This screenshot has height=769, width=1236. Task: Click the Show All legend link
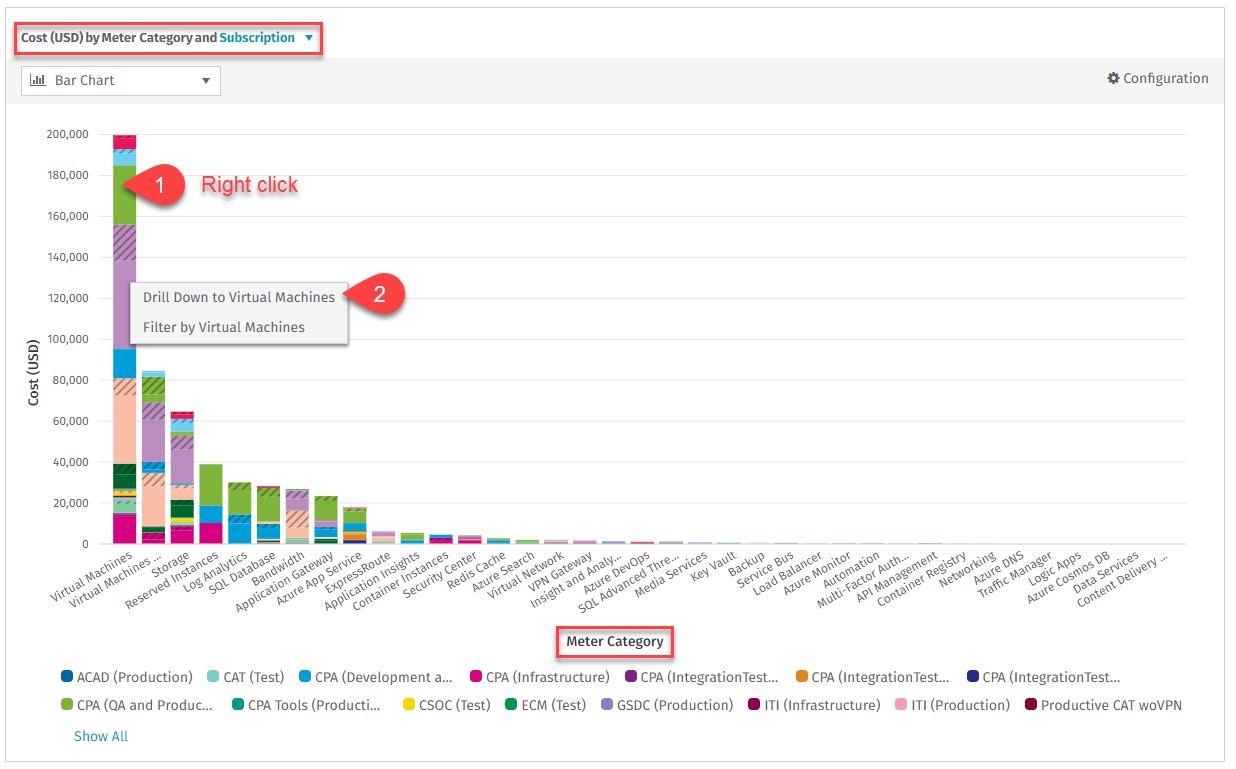[101, 736]
